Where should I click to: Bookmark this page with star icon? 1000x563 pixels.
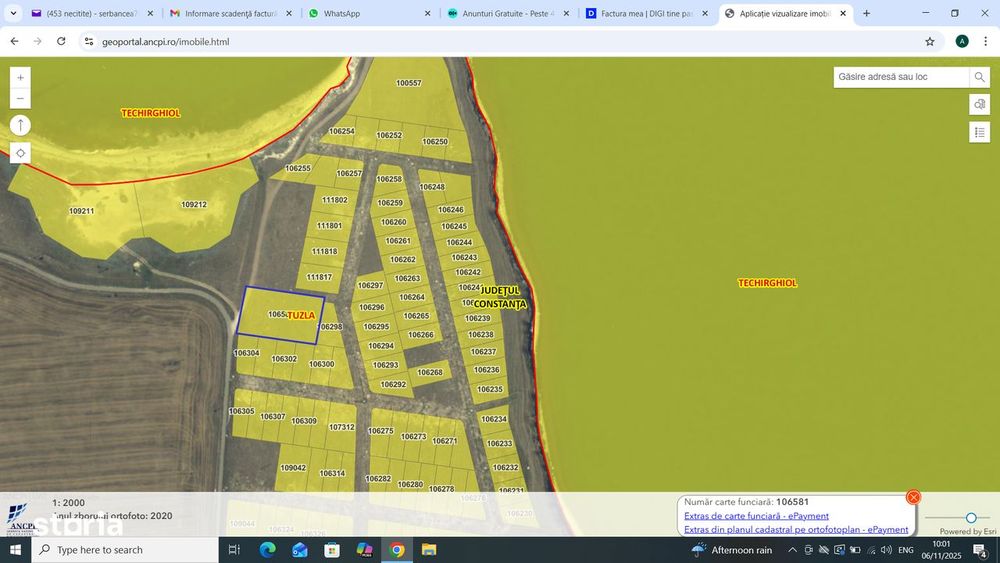pos(930,41)
